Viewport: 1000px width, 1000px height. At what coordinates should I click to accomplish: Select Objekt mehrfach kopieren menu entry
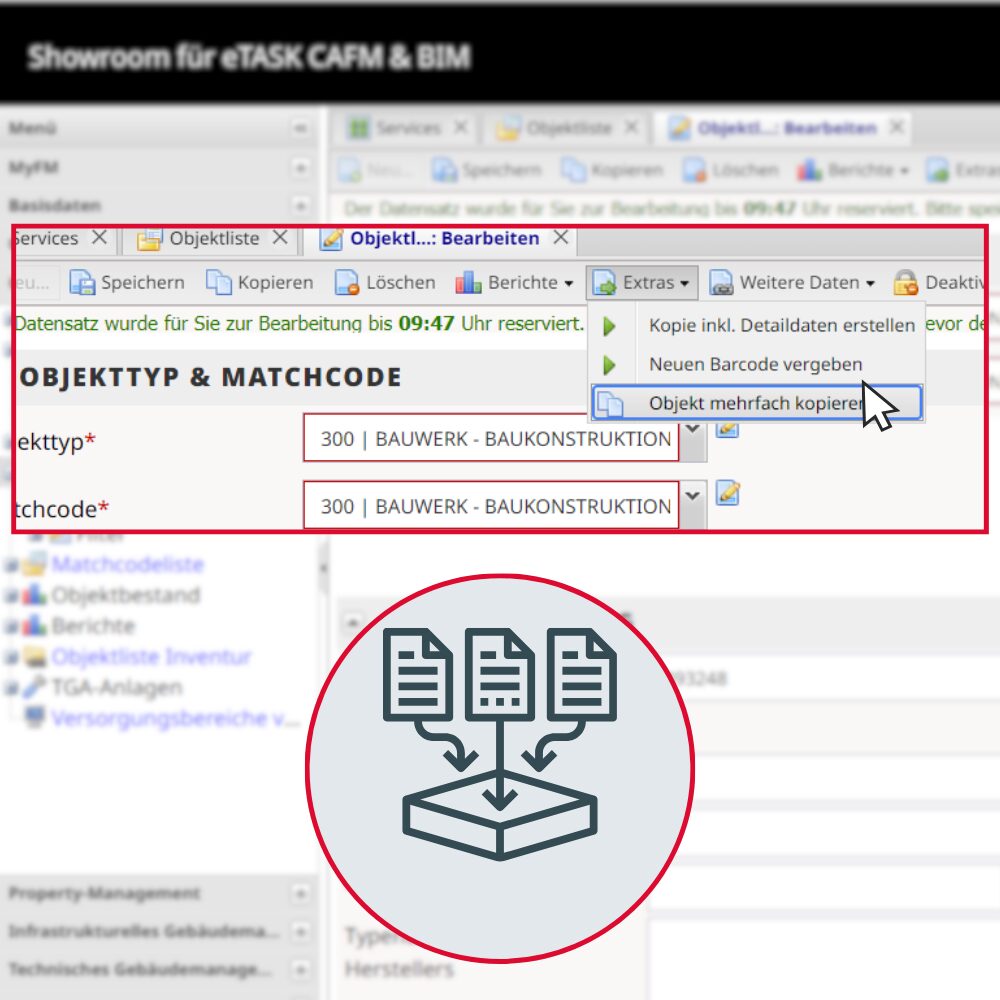(x=756, y=403)
